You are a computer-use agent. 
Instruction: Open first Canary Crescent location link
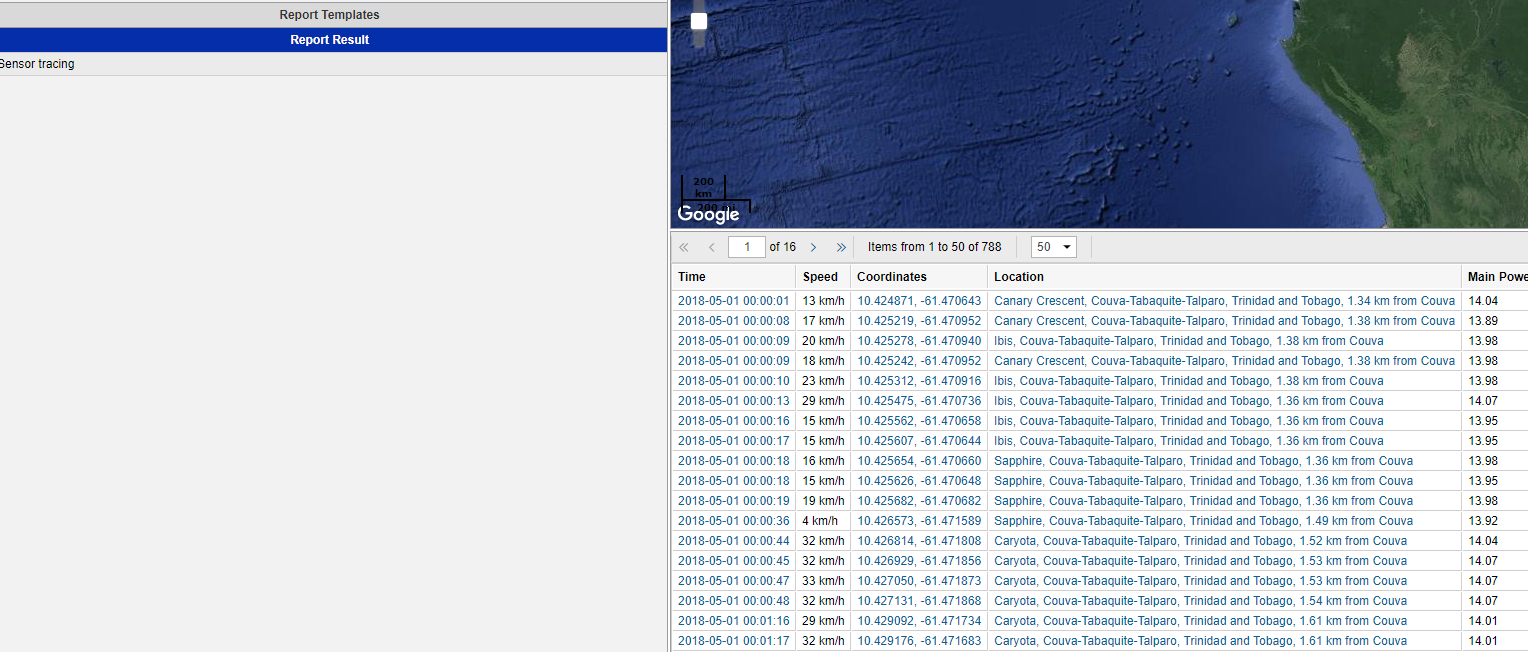(x=1224, y=301)
